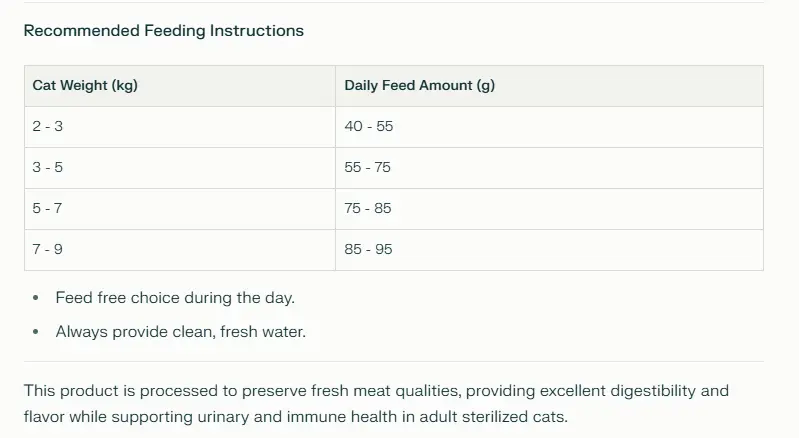799x438 pixels.
Task: Click the 3 - 5 weight cell
Action: click(x=180, y=168)
